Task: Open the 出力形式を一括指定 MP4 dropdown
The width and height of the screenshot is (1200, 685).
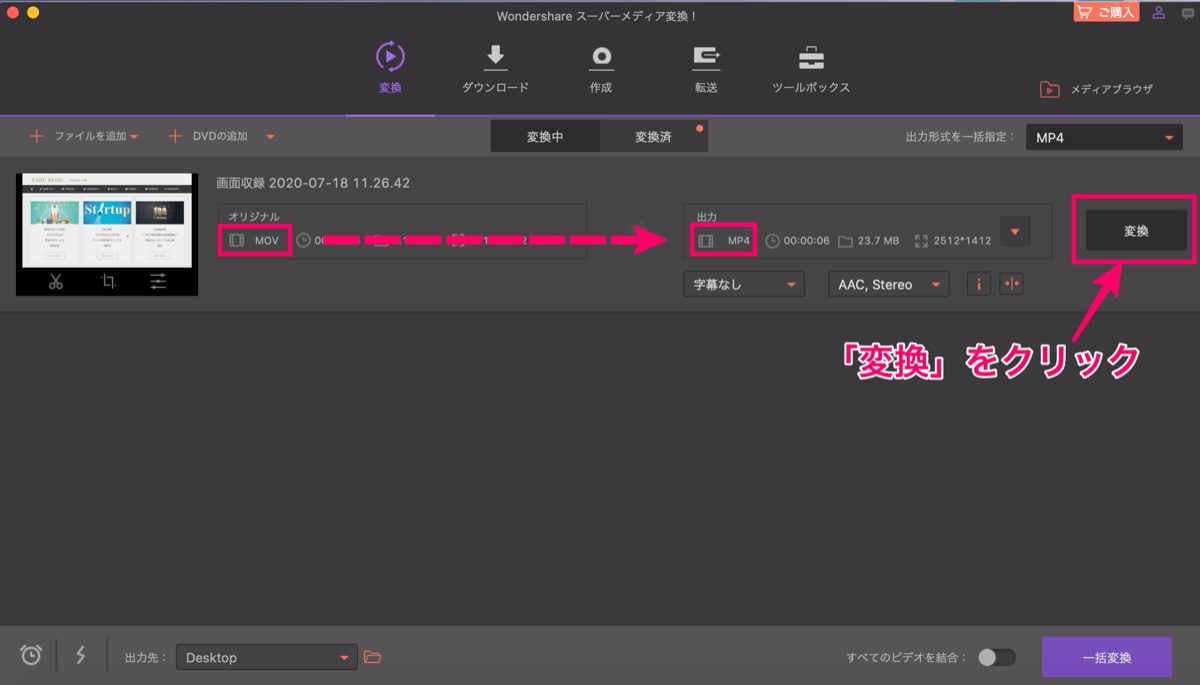Action: [x=1104, y=137]
